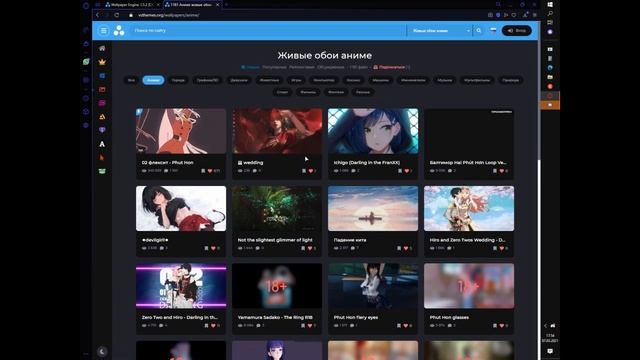Select the Животные category chip
The width and height of the screenshot is (640, 360).
pos(269,80)
